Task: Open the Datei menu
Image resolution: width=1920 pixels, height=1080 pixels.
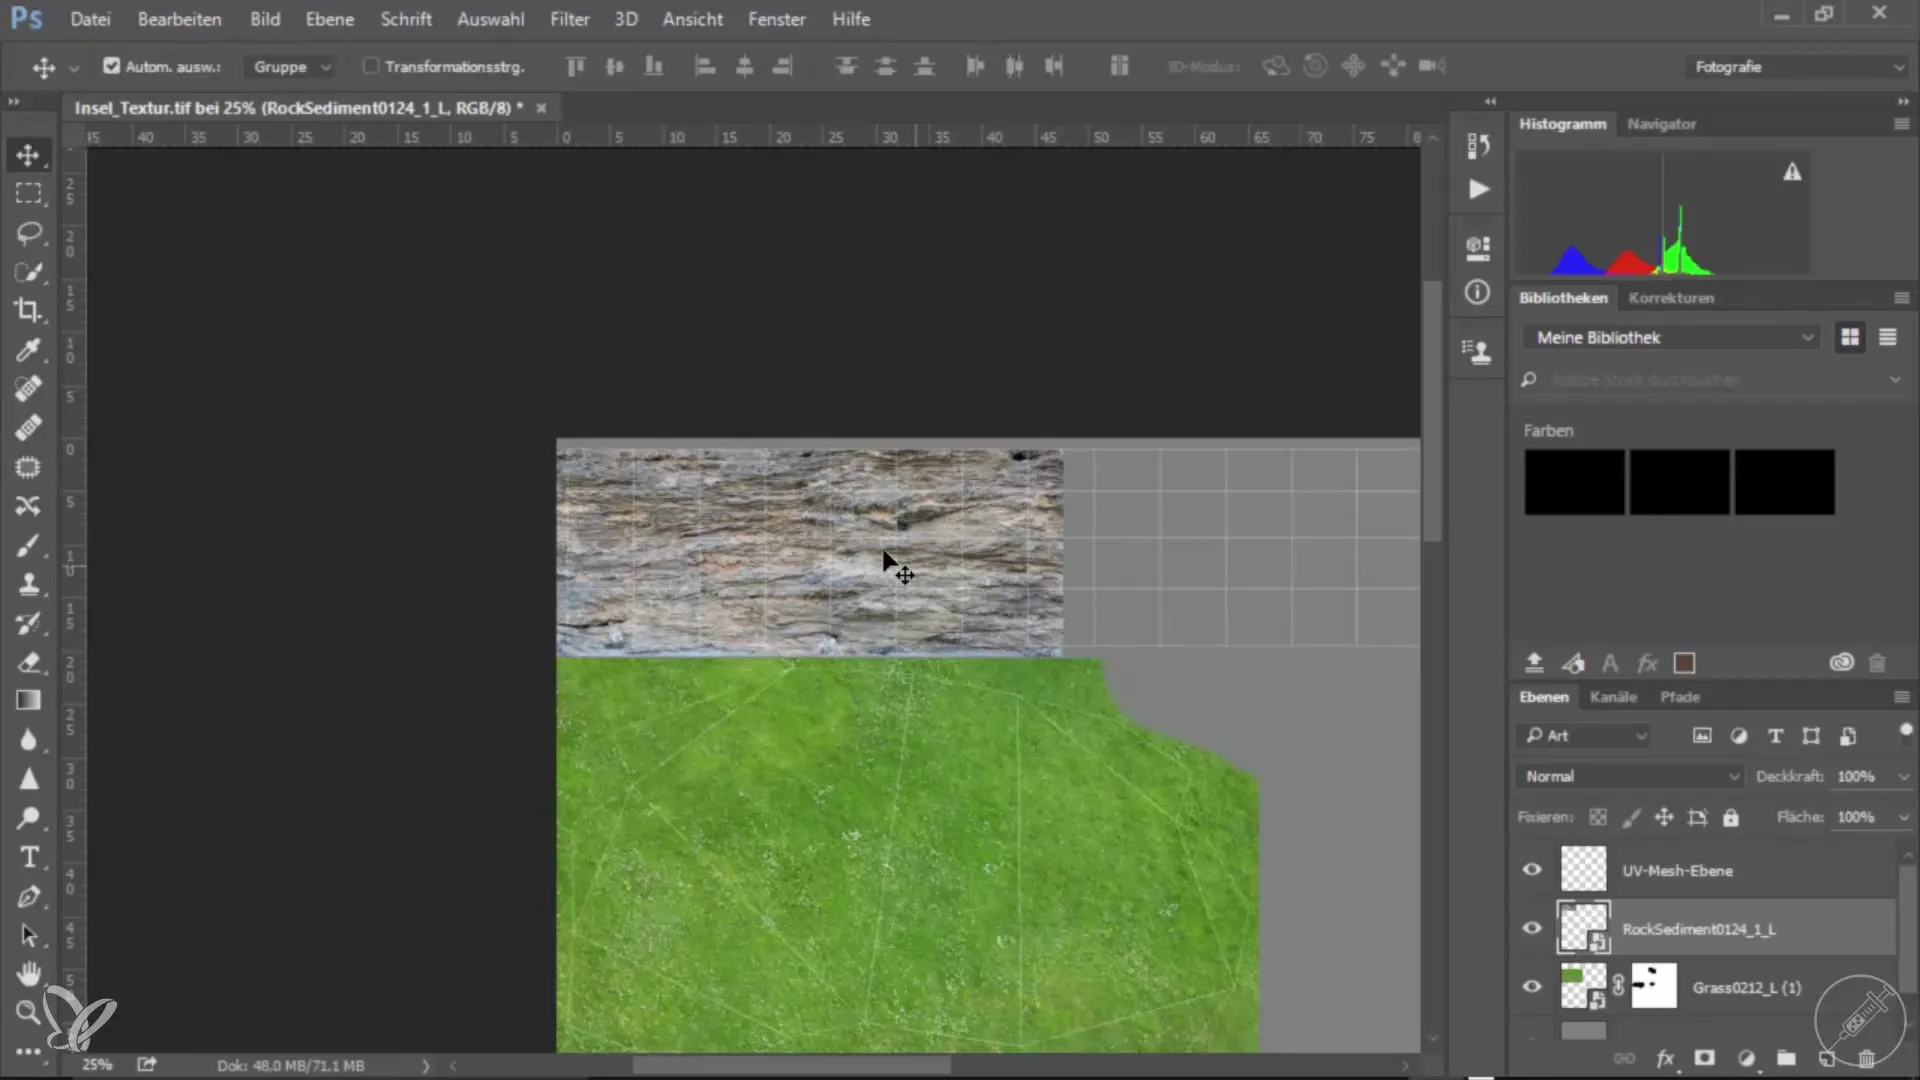Action: pos(90,19)
